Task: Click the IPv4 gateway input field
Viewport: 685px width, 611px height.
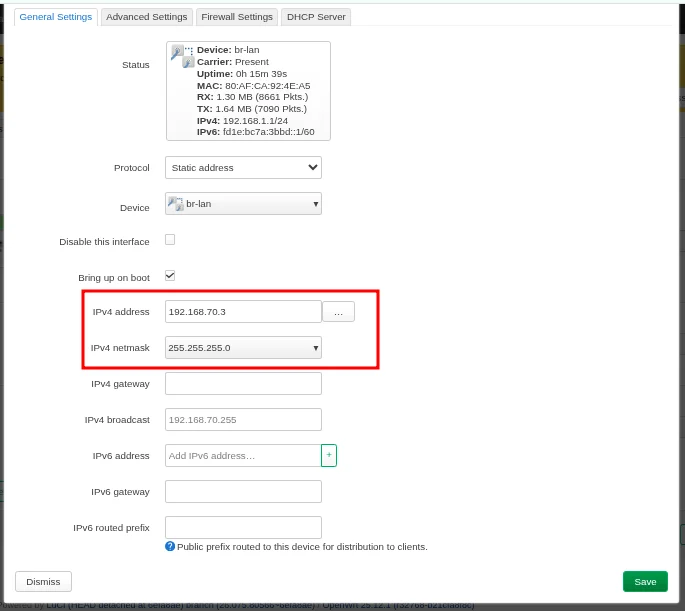Action: 243,383
